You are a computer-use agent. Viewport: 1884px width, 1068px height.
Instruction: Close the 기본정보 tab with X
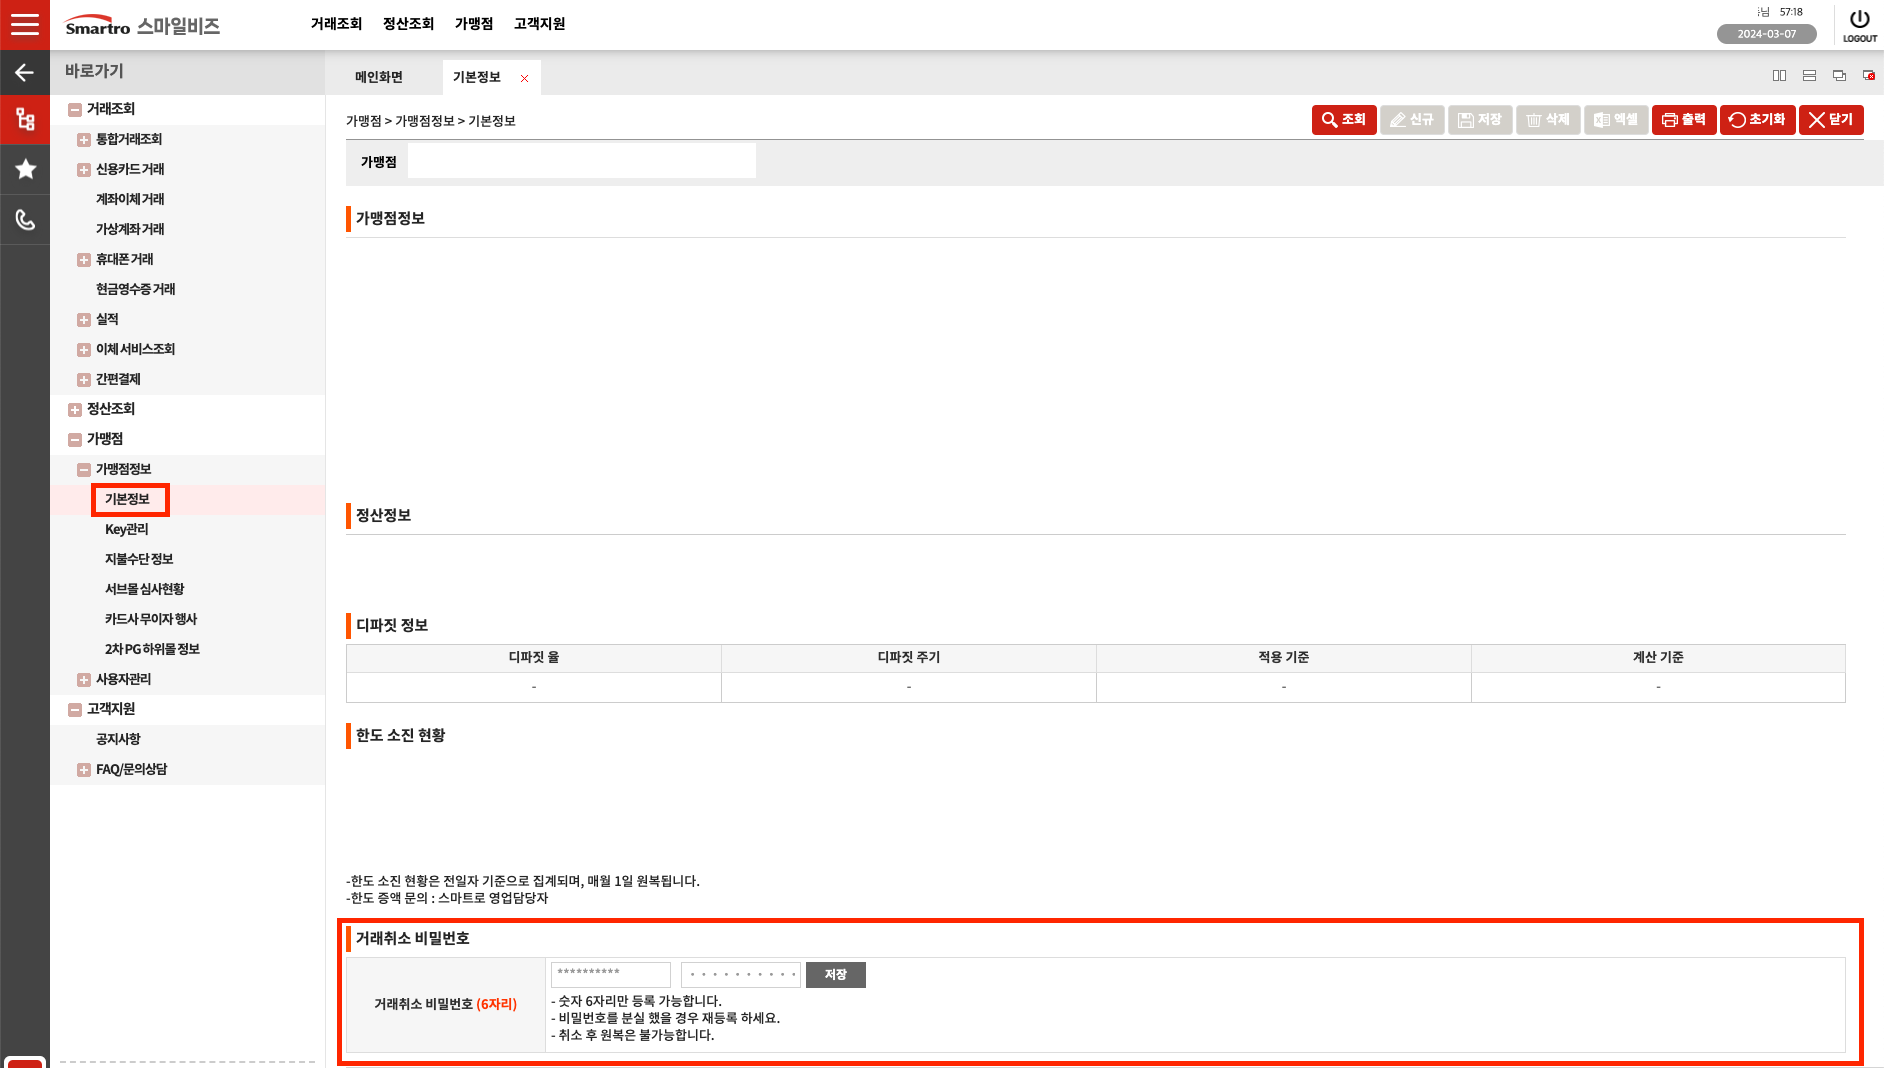[x=524, y=78]
